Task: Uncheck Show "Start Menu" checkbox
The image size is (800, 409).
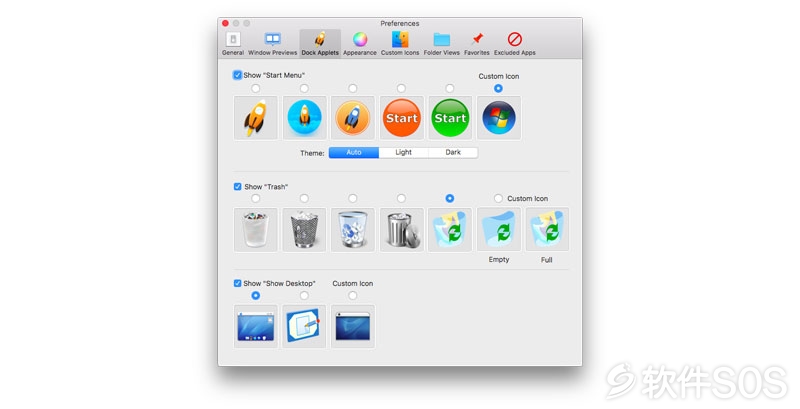Action: point(237,75)
